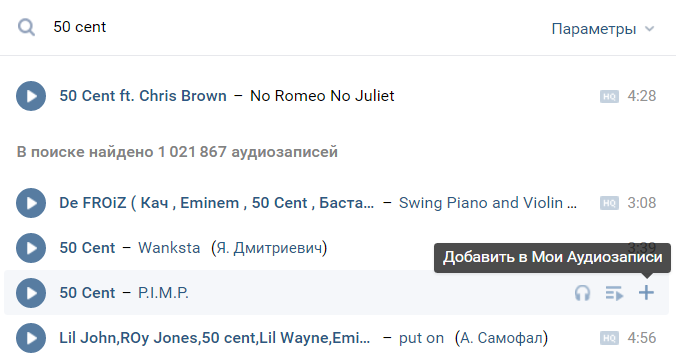The image size is (676, 361).
Task: Click the Swing Piano and Violin title
Action: click(x=488, y=203)
